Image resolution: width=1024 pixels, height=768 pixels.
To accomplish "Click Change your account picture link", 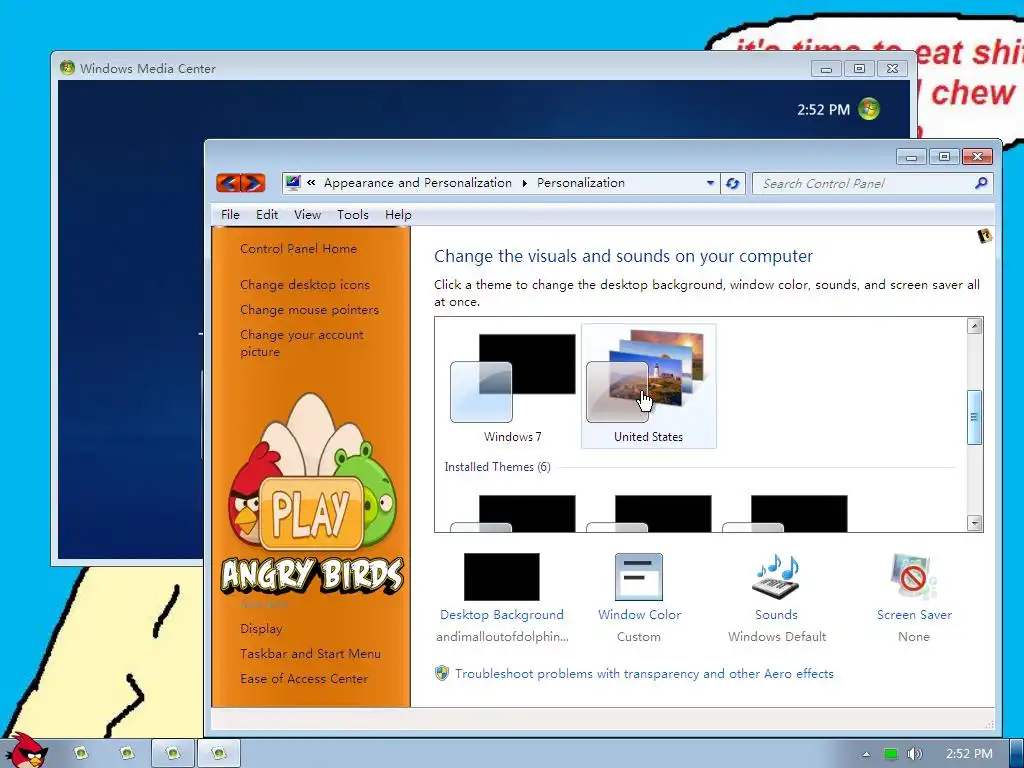I will click(302, 343).
